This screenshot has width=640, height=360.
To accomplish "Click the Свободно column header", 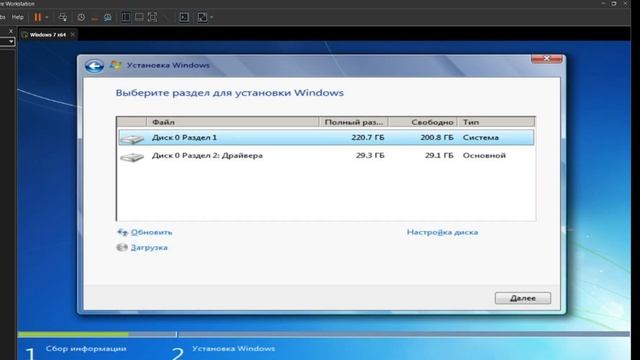I will [x=423, y=122].
